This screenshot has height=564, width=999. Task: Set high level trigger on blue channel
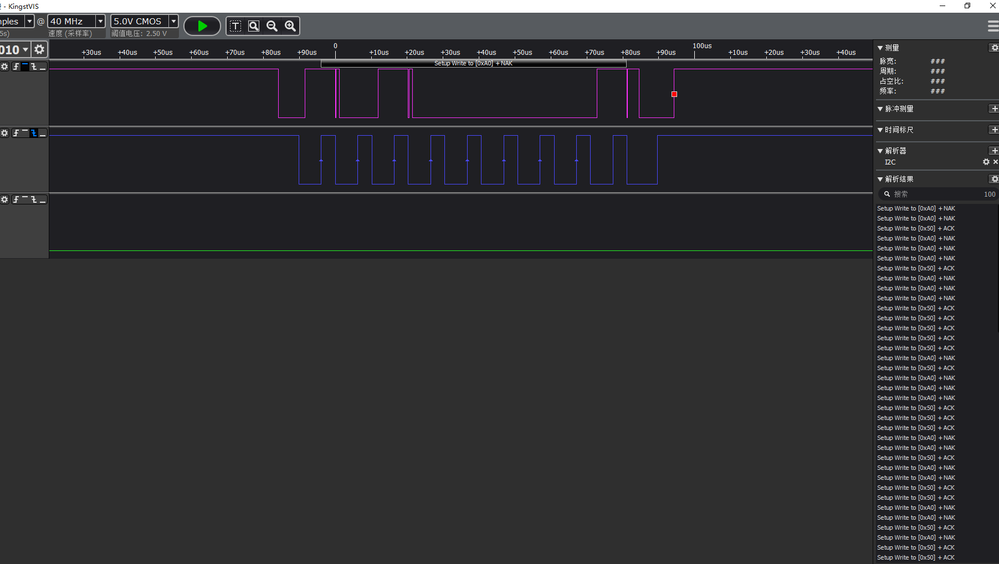pos(25,133)
